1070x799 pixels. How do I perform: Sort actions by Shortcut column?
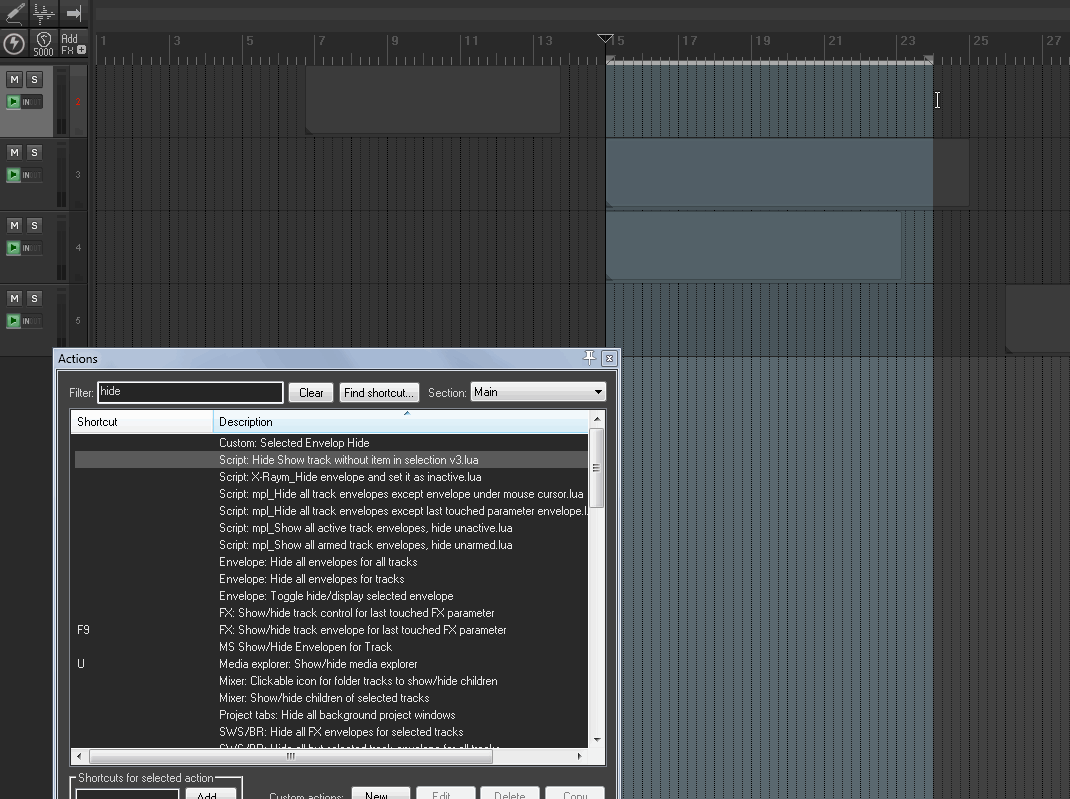tap(142, 422)
